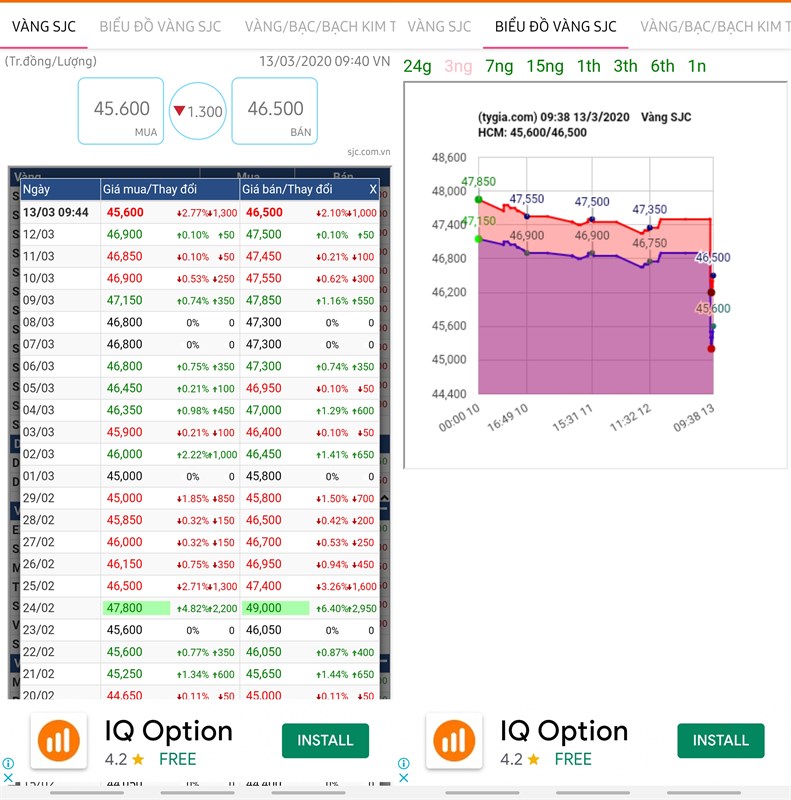Select the 09/03 row date

(38, 300)
